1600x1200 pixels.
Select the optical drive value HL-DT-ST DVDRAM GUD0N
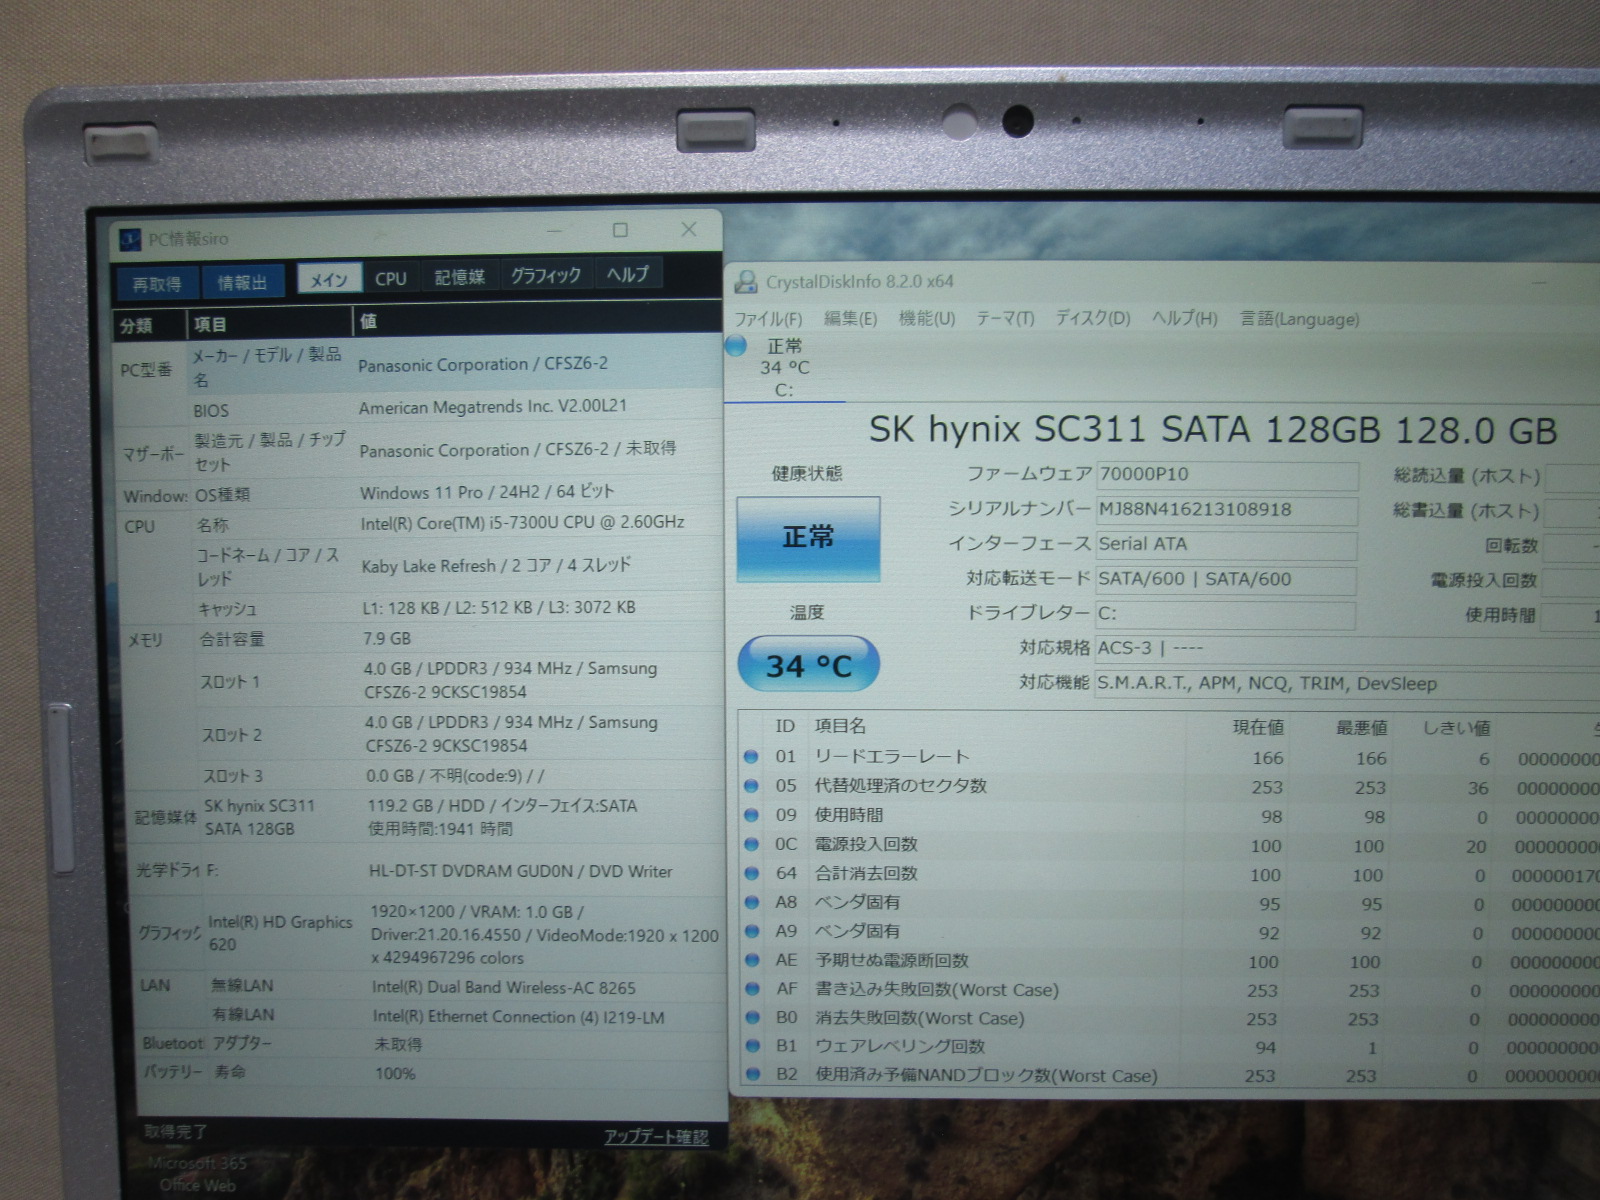coord(520,871)
